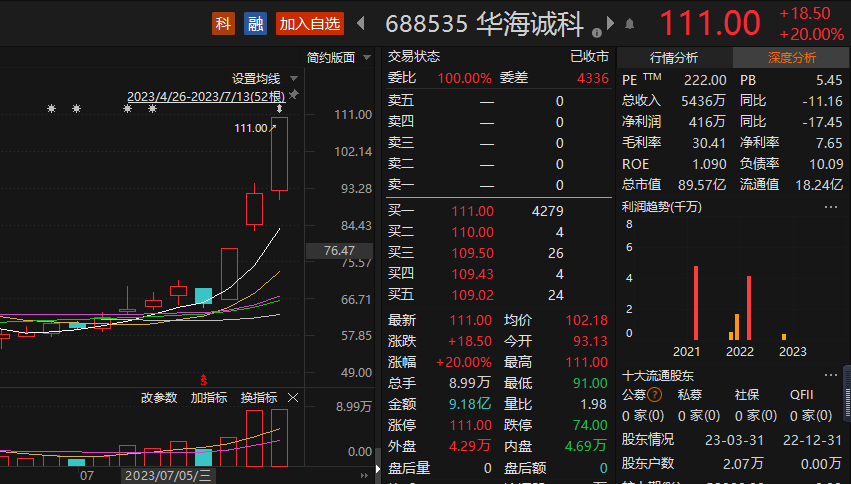Click 买五 bid price 109.02
This screenshot has width=851, height=484.
point(472,295)
